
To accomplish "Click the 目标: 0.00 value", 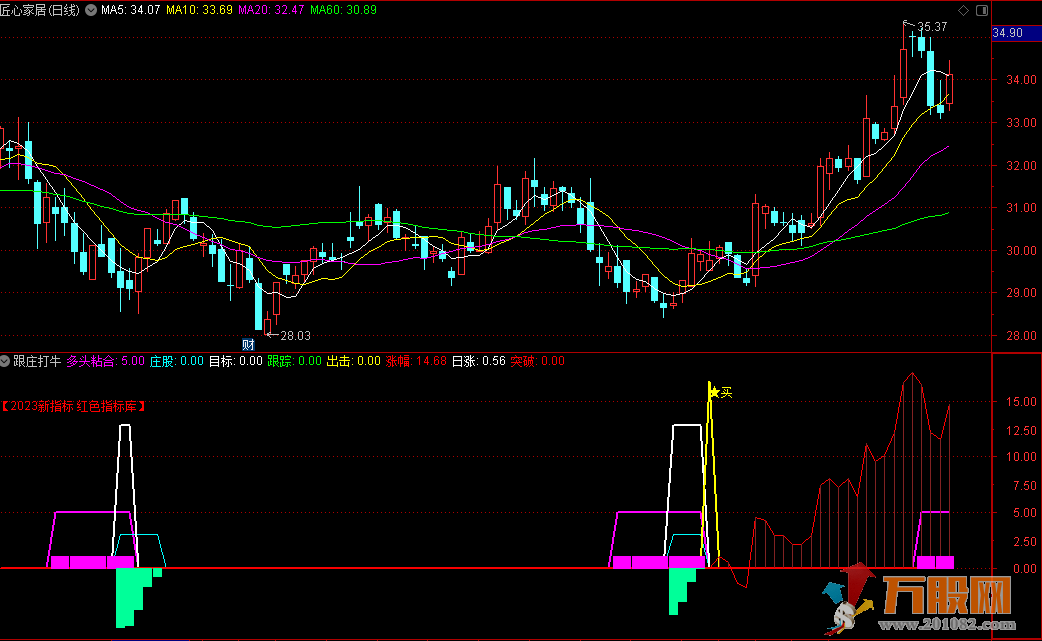I will (x=236, y=361).
